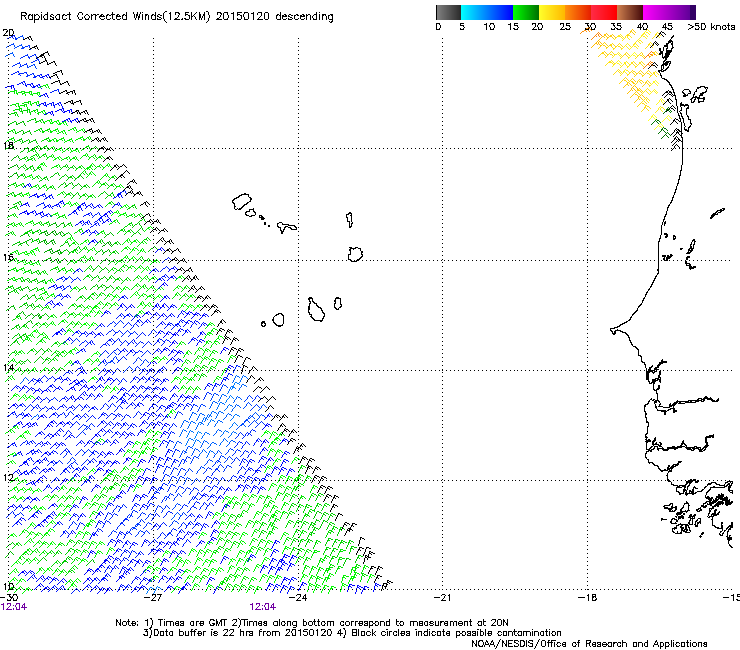Click the '14' latitude axis label
This screenshot has height=650, width=740.
(x=8, y=368)
